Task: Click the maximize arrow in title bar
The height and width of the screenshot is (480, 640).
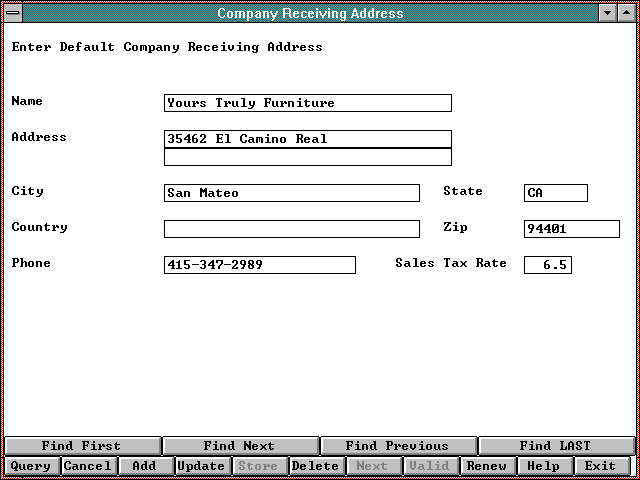Action: point(627,13)
